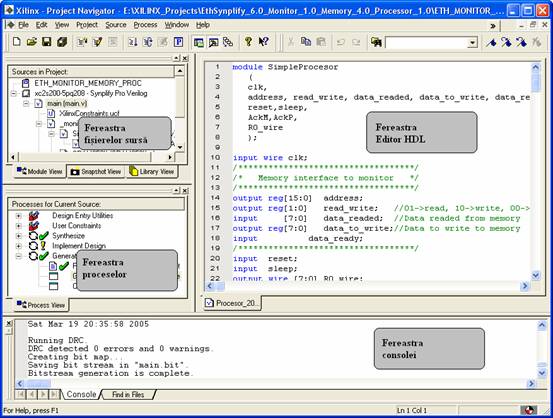553x418 pixels.
Task: Expand the User Constraints process
Action: (18, 226)
